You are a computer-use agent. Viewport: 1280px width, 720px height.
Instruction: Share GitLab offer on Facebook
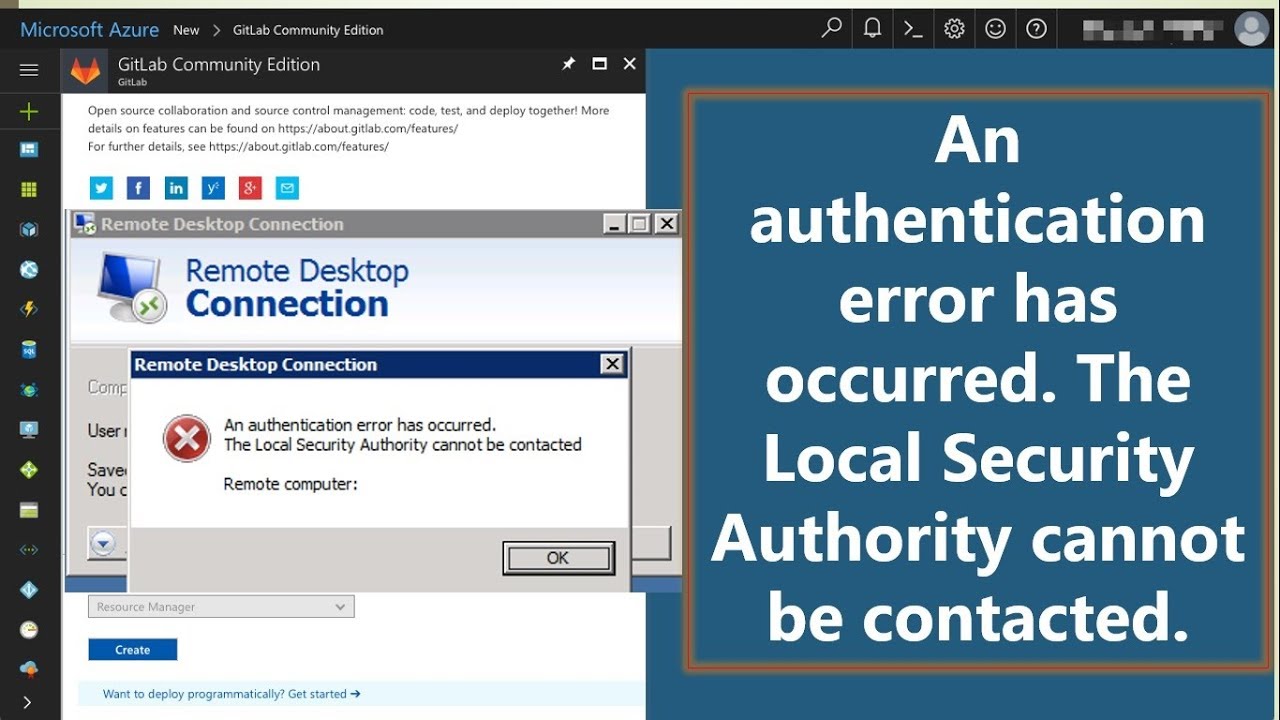[138, 188]
